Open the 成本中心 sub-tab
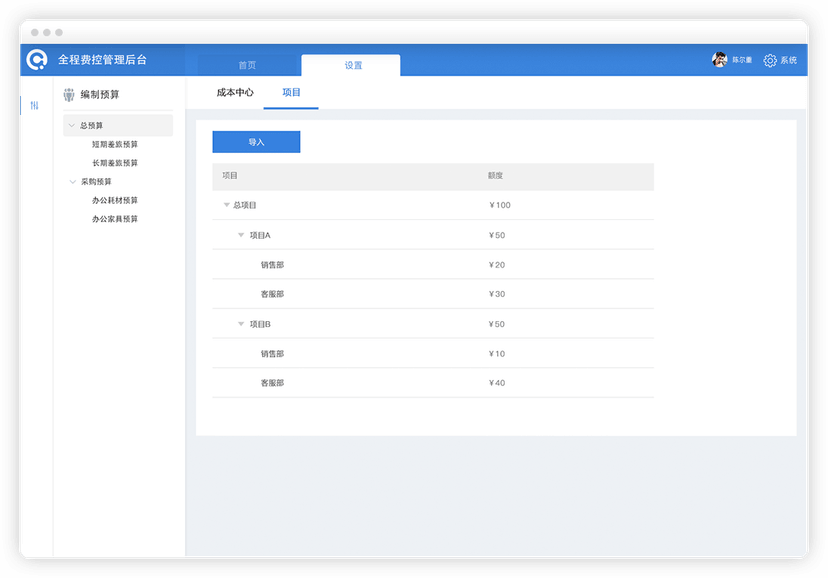This screenshot has height=578, width=828. (x=235, y=92)
